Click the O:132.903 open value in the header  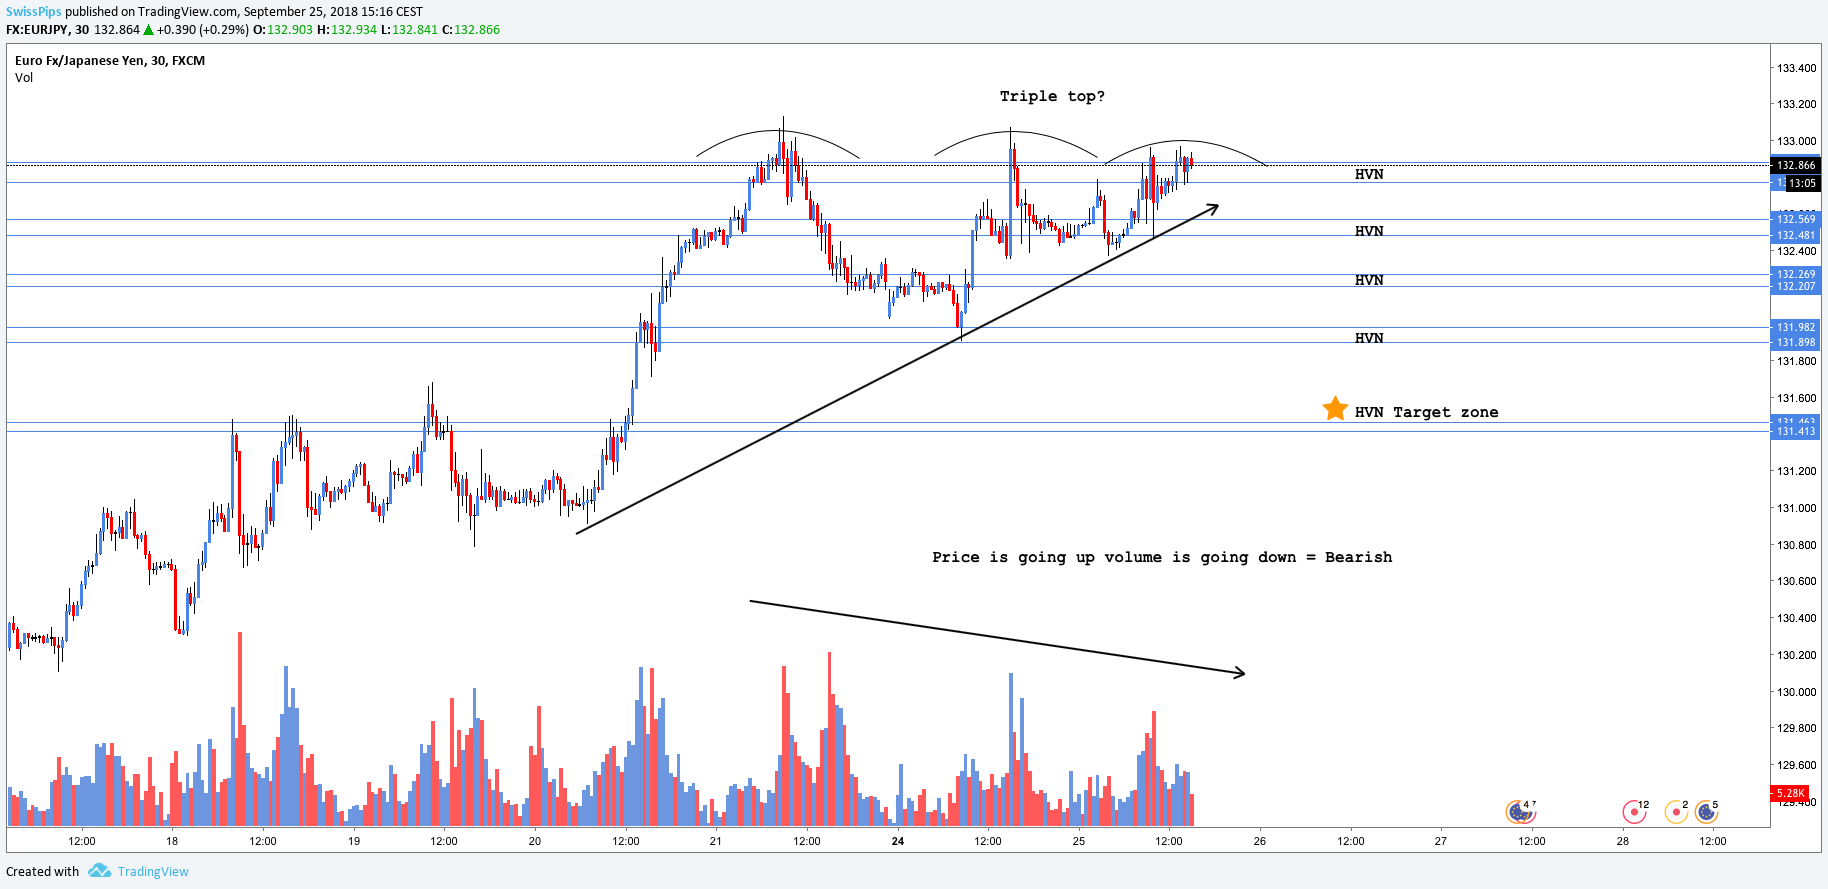click(283, 30)
